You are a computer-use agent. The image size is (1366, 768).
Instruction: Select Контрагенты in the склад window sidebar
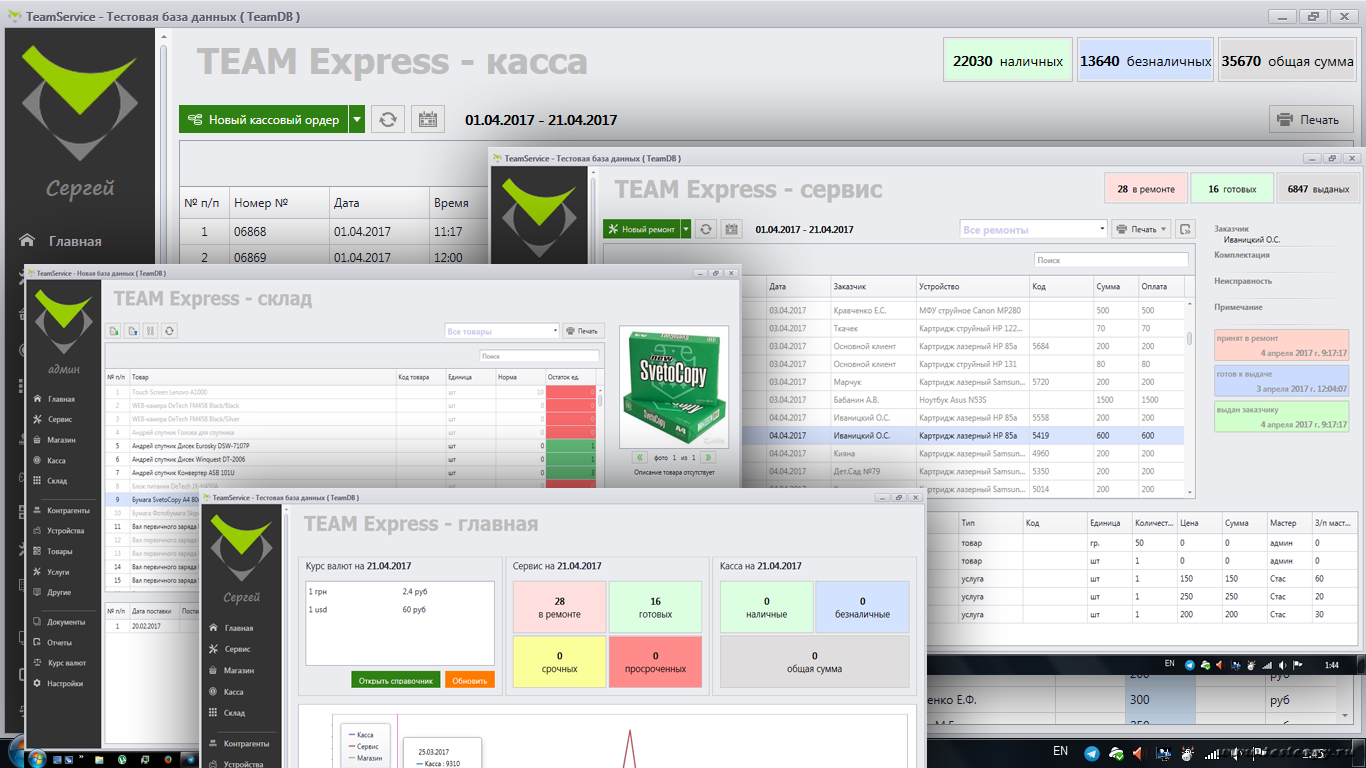[68, 510]
